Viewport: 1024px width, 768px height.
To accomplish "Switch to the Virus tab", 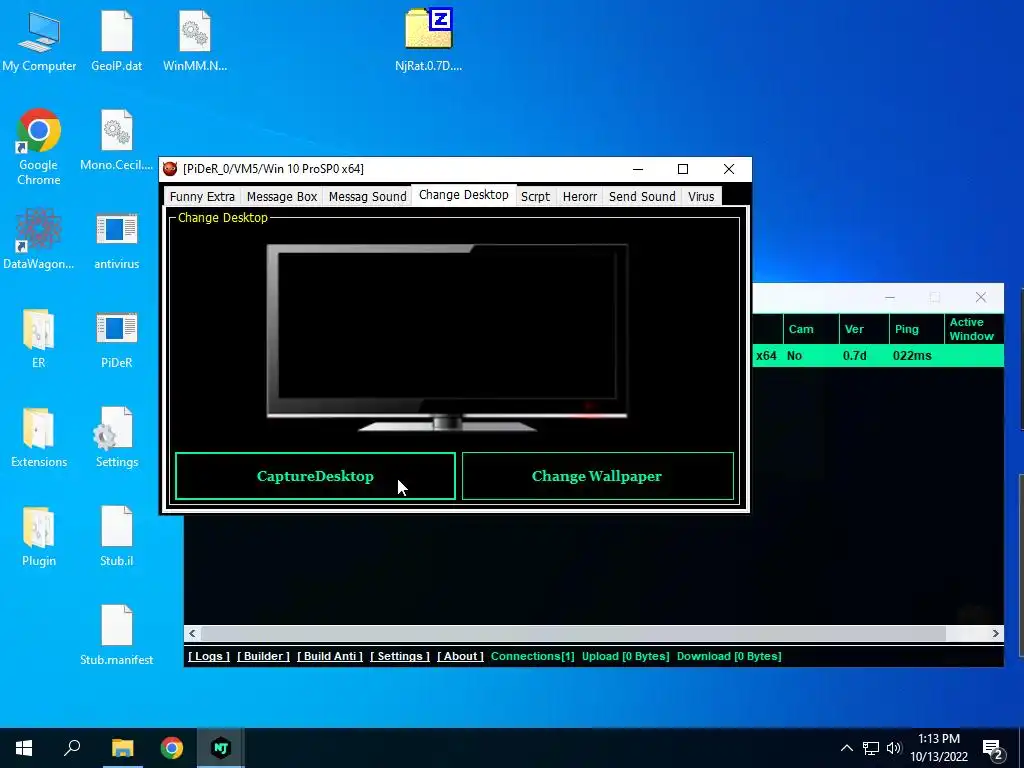I will 701,197.
